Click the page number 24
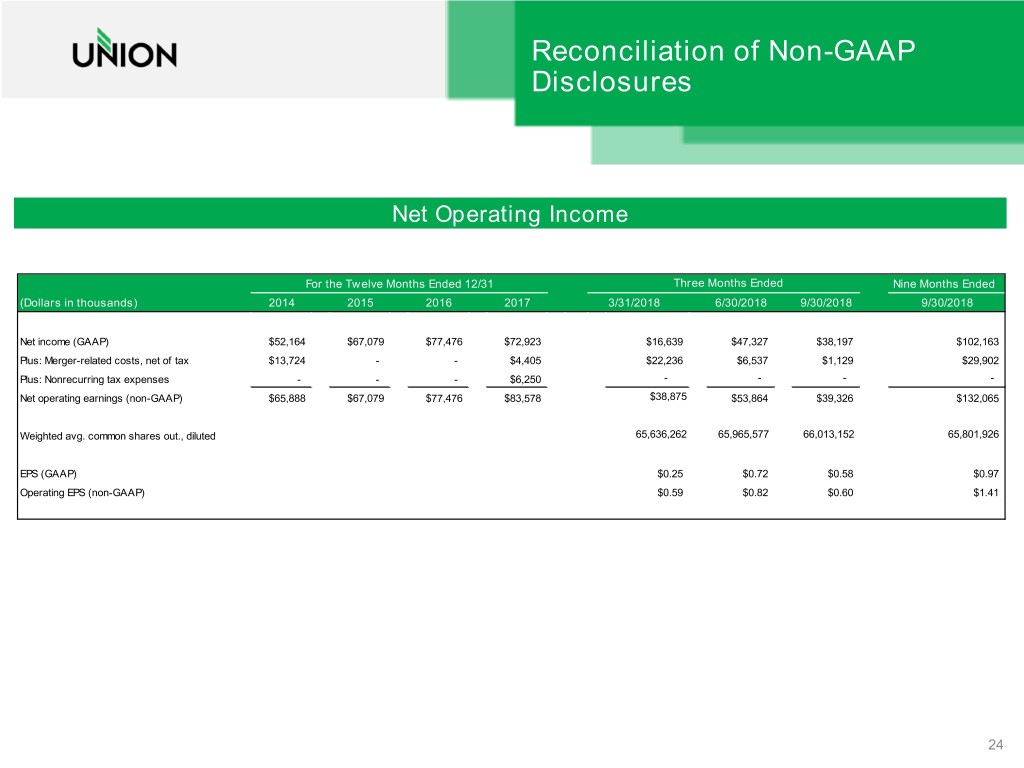This screenshot has height=768, width=1024. [x=995, y=744]
